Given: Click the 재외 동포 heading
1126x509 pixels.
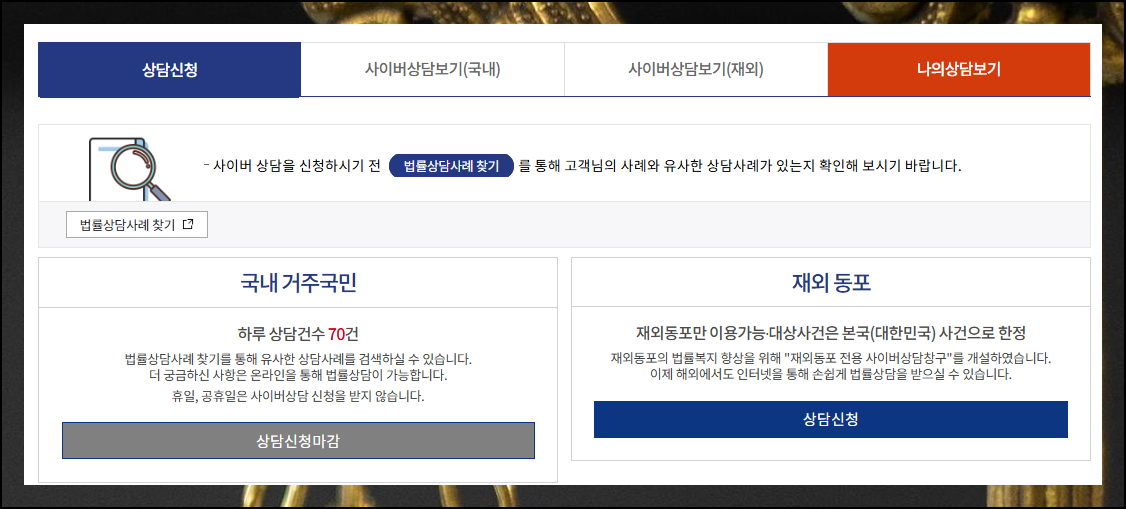Looking at the screenshot, I should tap(831, 283).
